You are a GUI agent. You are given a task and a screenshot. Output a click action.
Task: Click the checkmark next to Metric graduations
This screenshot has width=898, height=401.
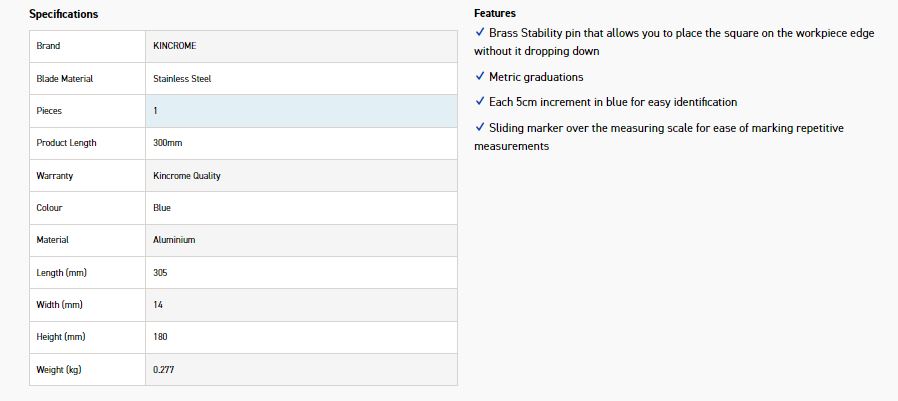coord(480,77)
